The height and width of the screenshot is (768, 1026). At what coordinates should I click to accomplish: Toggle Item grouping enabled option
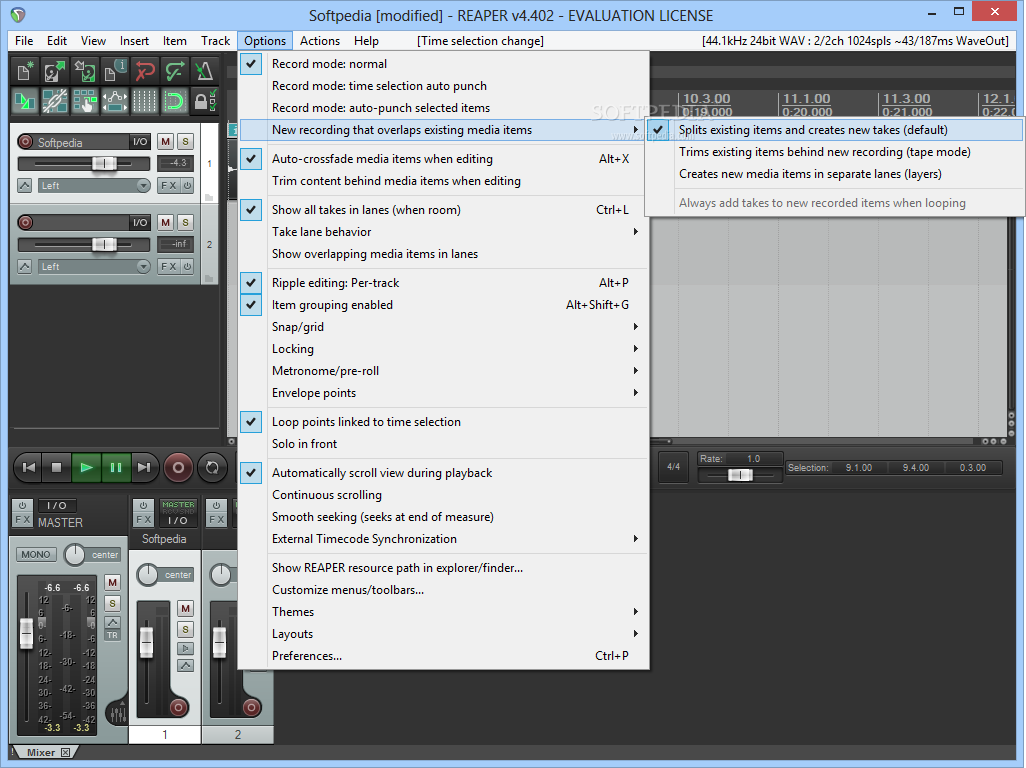444,305
